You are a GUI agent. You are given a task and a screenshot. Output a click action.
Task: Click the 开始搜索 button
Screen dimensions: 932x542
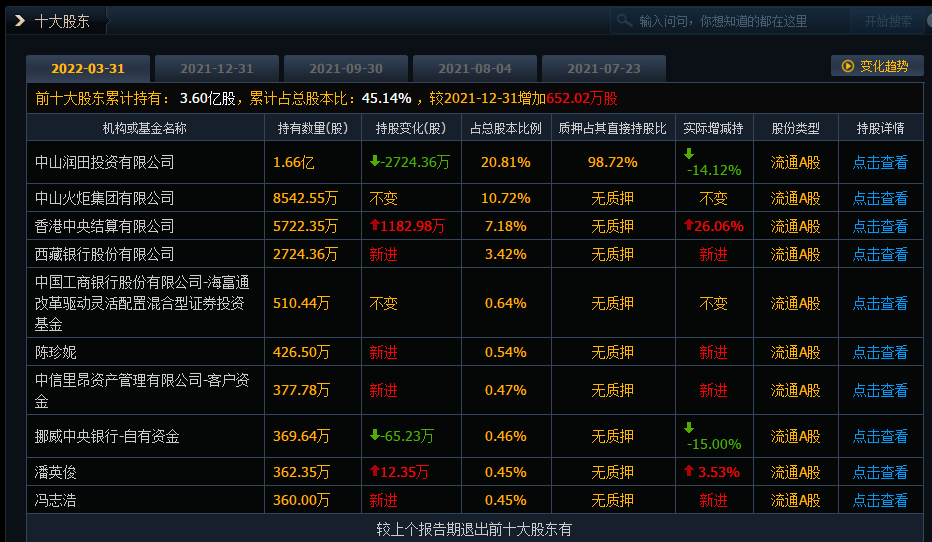[x=888, y=21]
